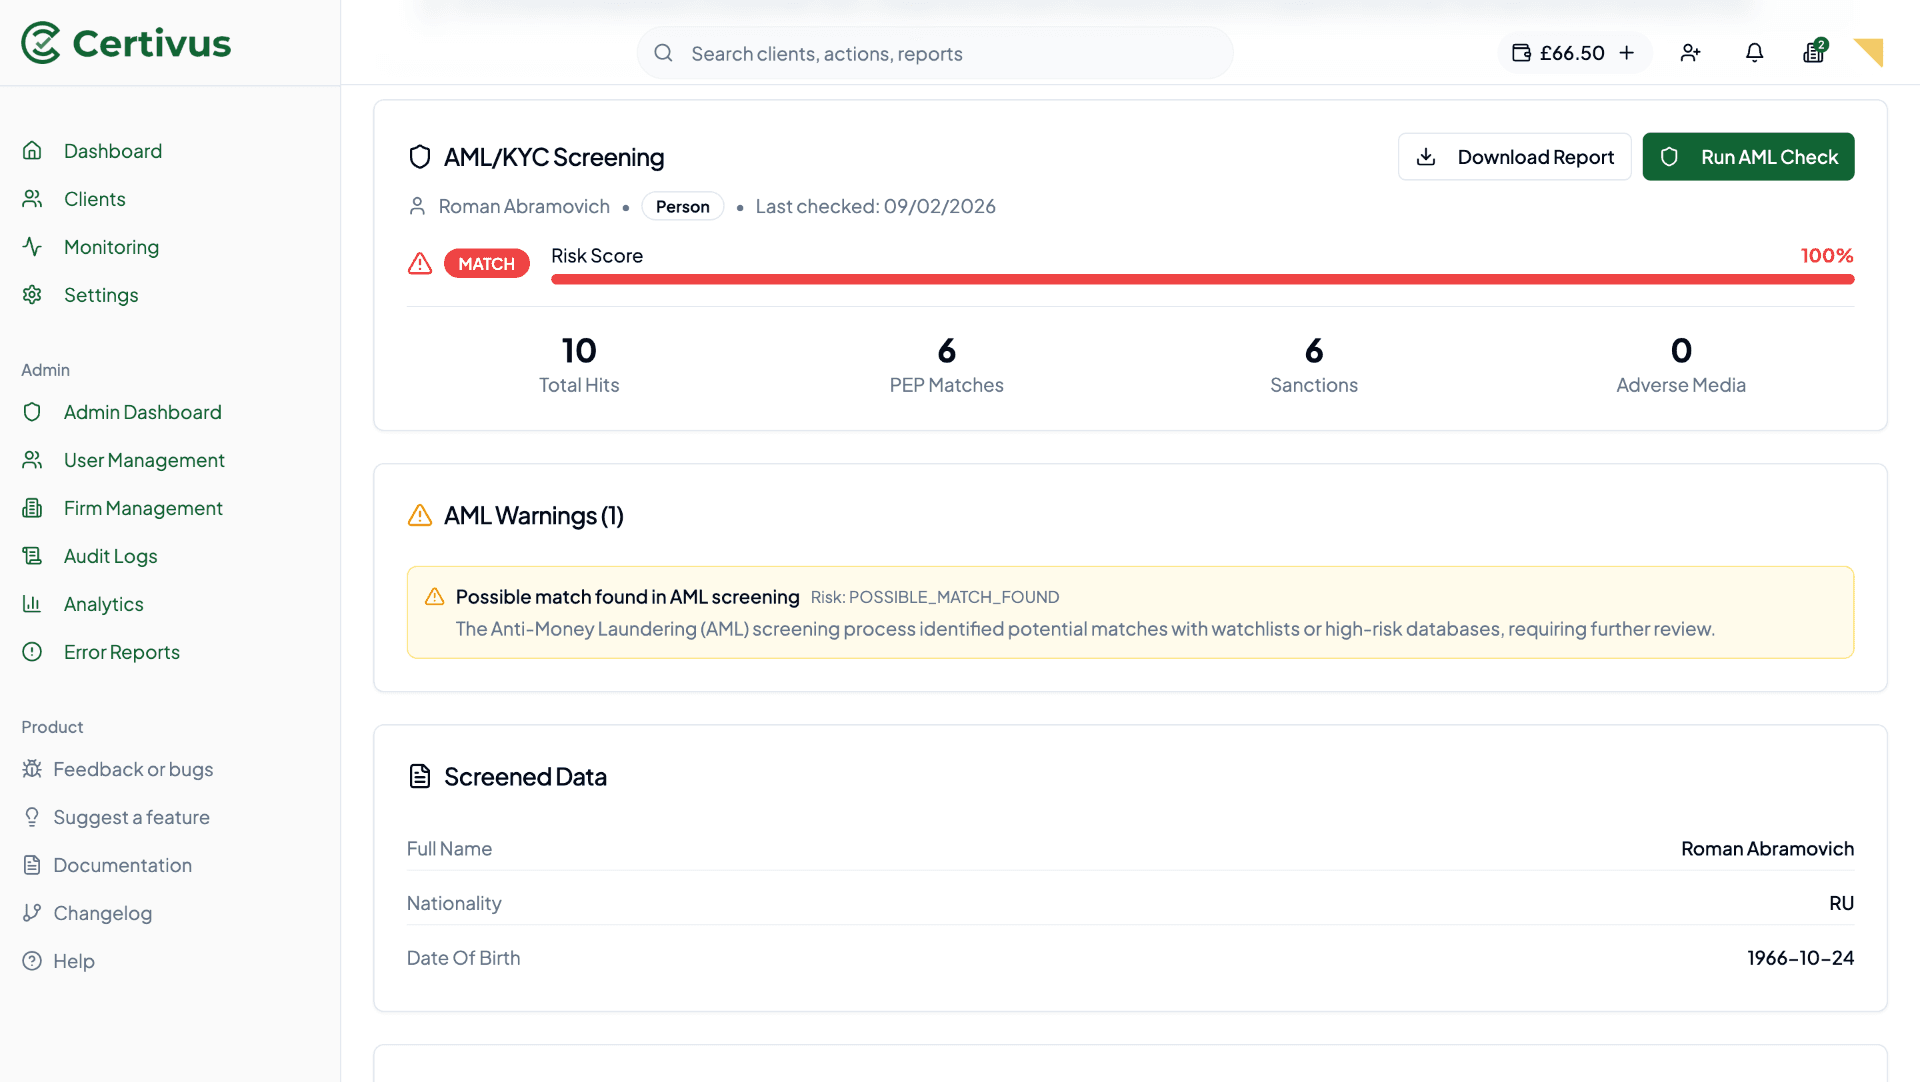1920x1082 pixels.
Task: Open Settings menu item
Action: (101, 295)
